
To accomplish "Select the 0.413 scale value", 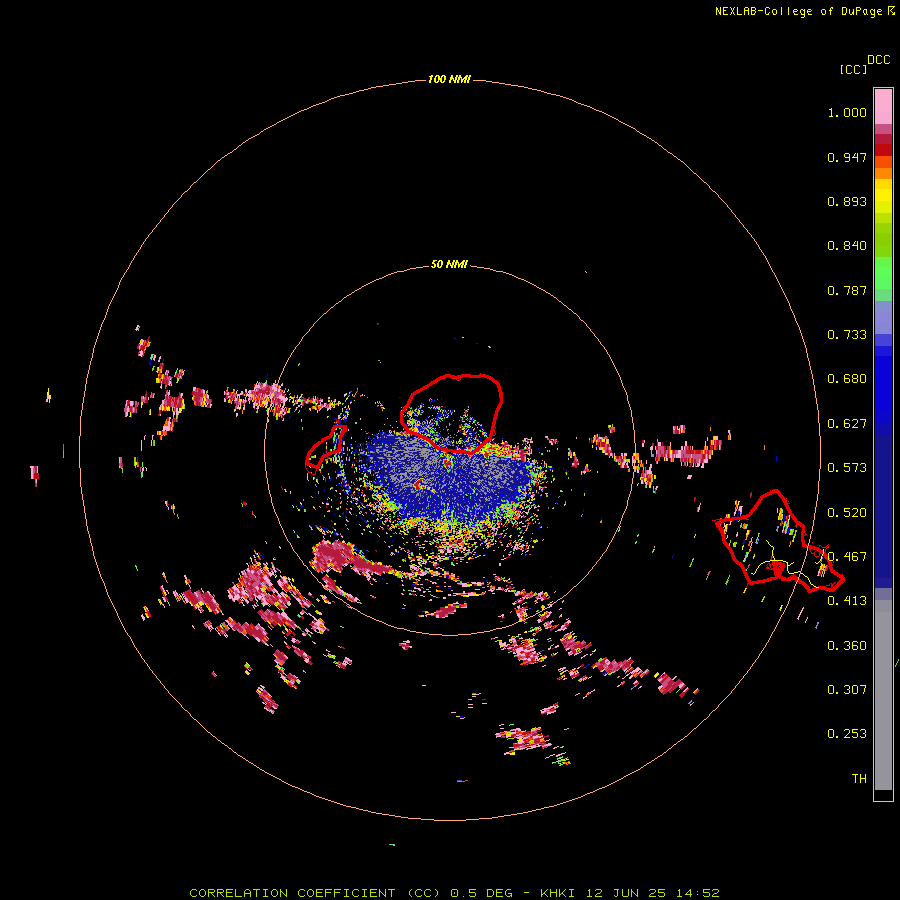I will tap(847, 601).
